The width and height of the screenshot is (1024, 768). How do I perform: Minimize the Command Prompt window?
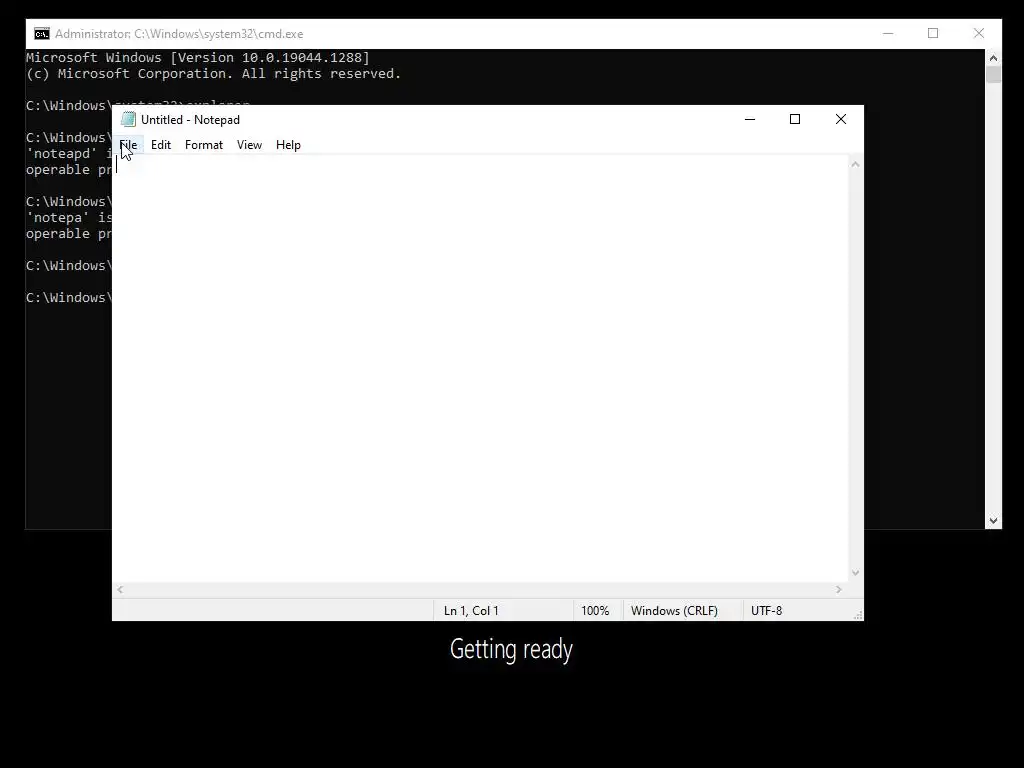[x=888, y=33]
